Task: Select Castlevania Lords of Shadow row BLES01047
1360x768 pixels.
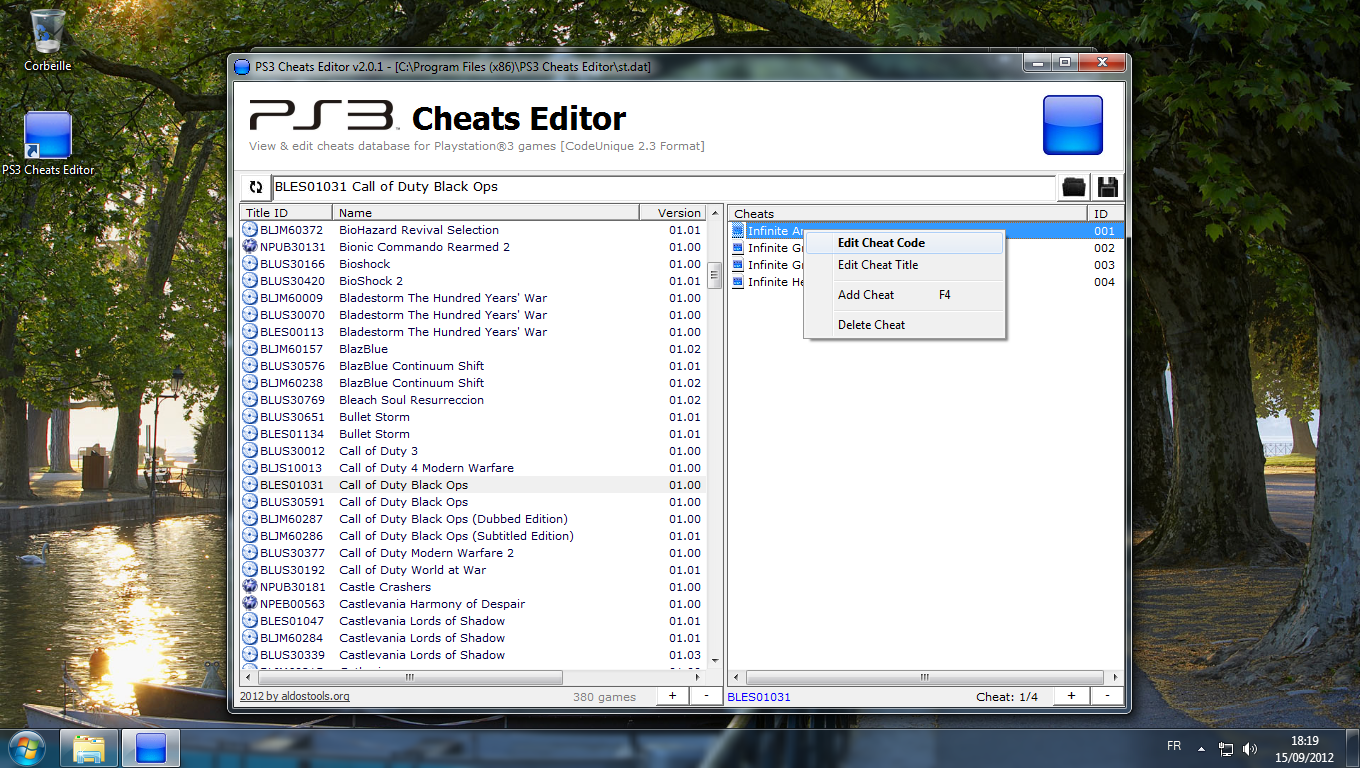Action: click(x=473, y=621)
